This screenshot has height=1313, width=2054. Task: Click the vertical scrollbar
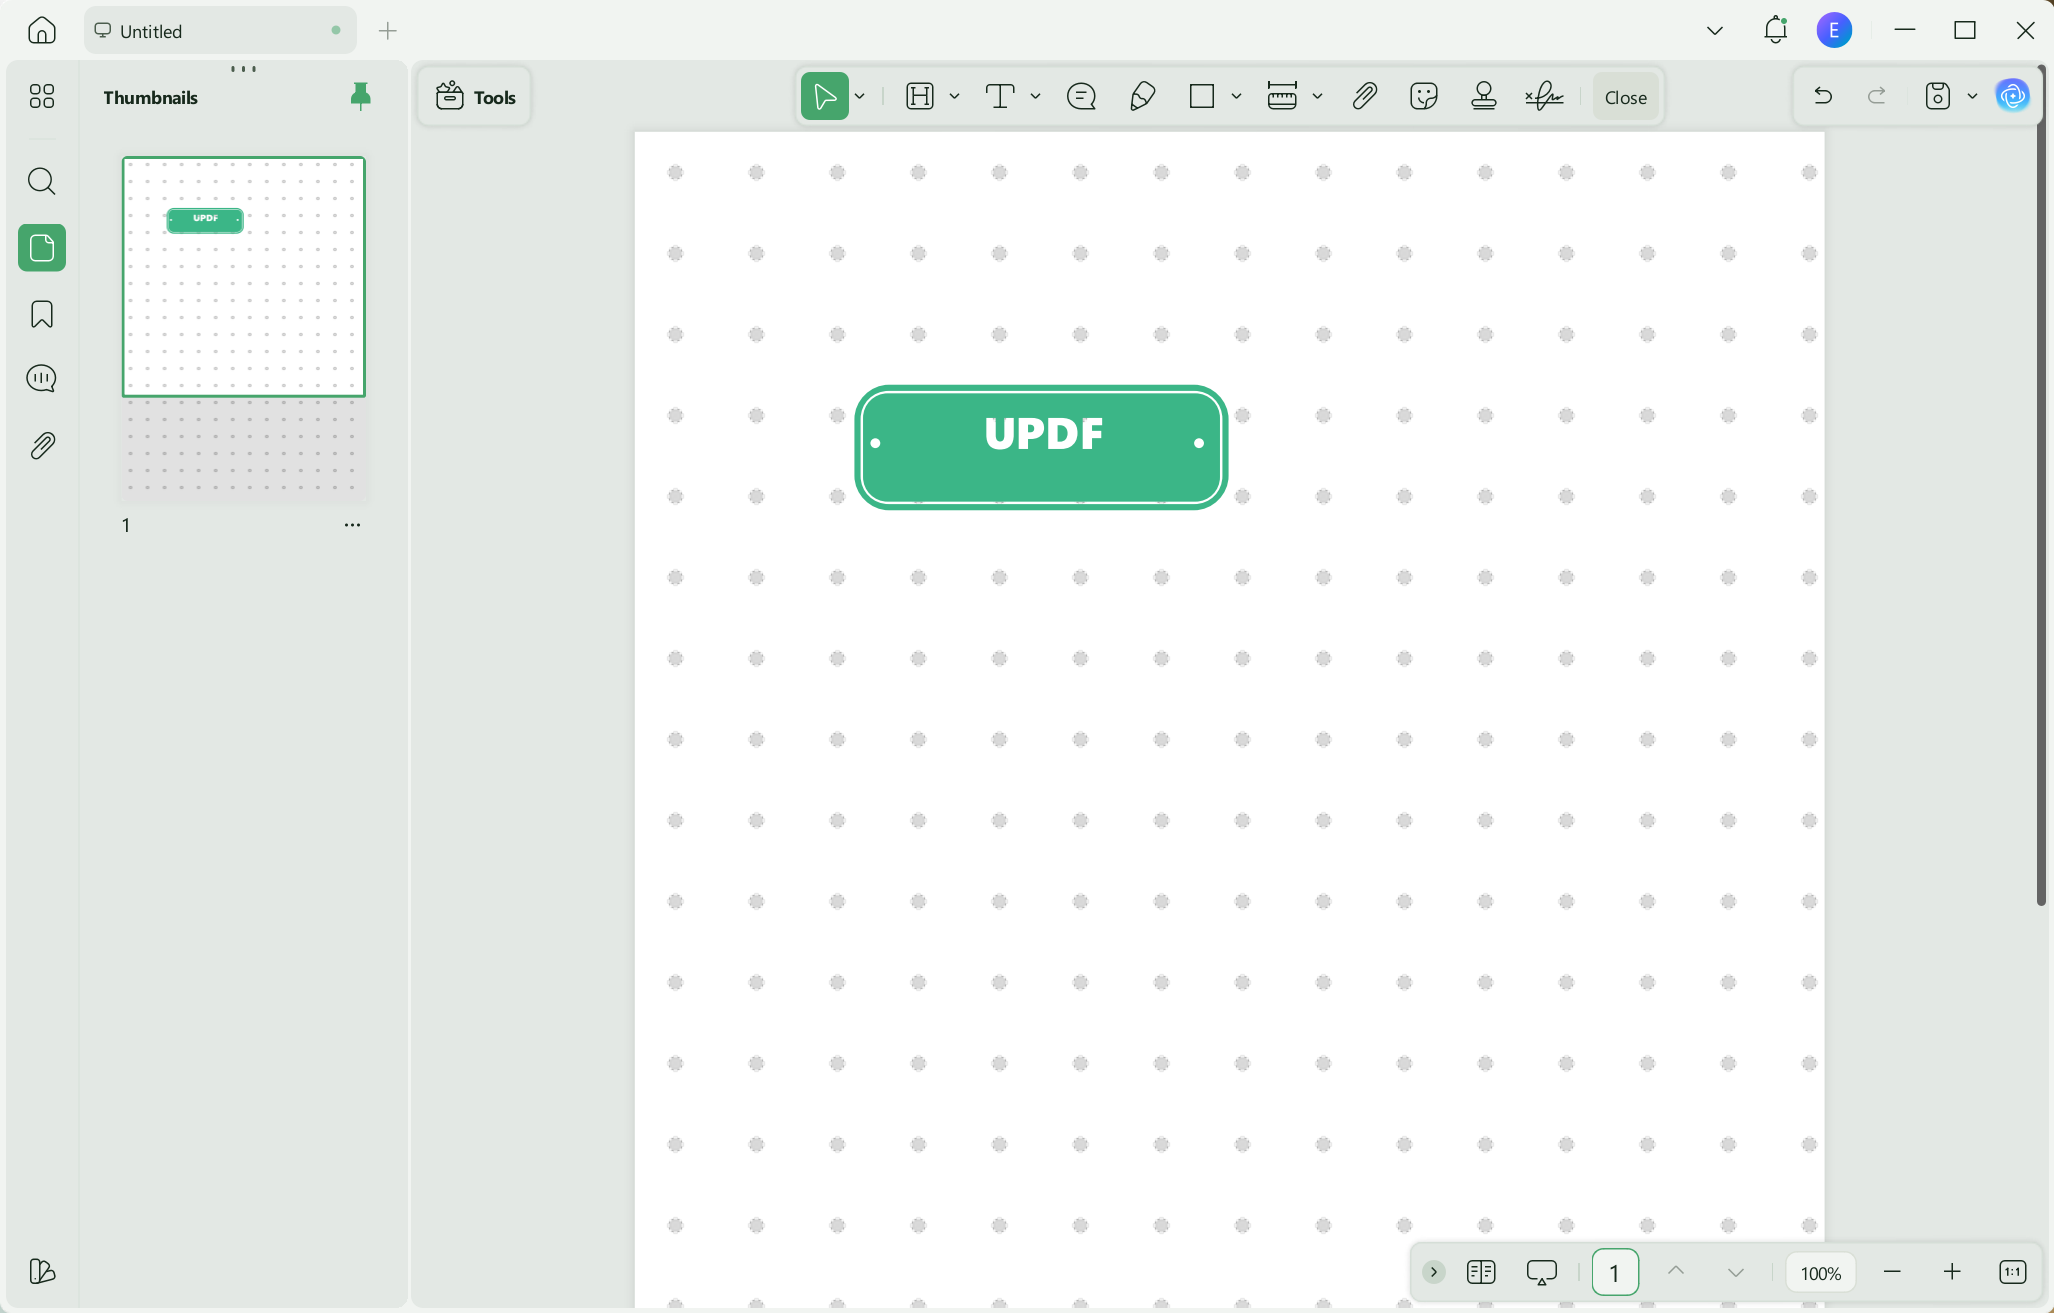2041,485
